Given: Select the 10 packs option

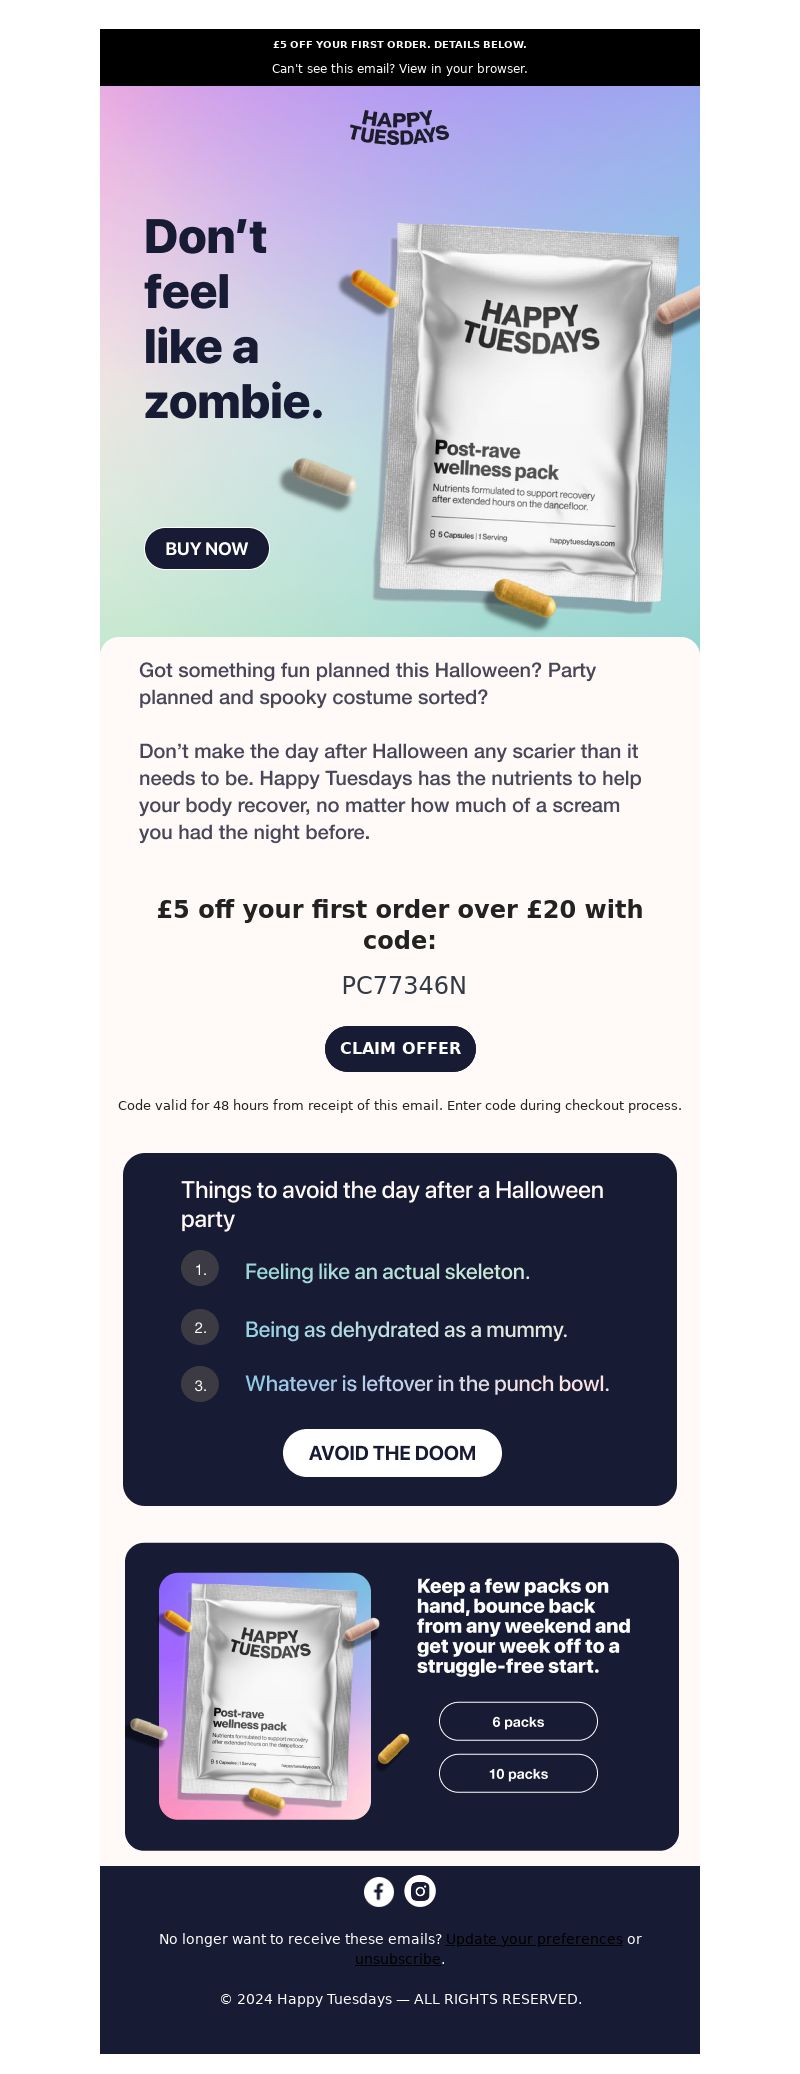Looking at the screenshot, I should [518, 1773].
